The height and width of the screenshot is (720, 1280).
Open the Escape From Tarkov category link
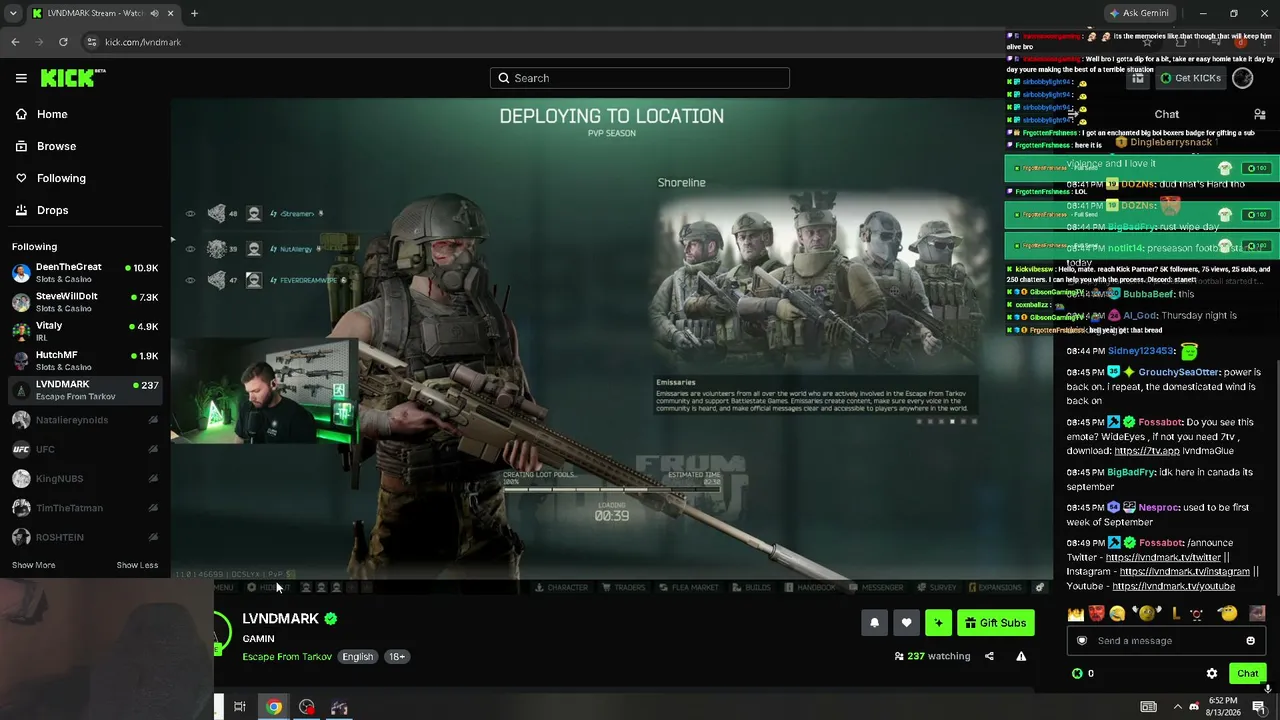(x=287, y=657)
